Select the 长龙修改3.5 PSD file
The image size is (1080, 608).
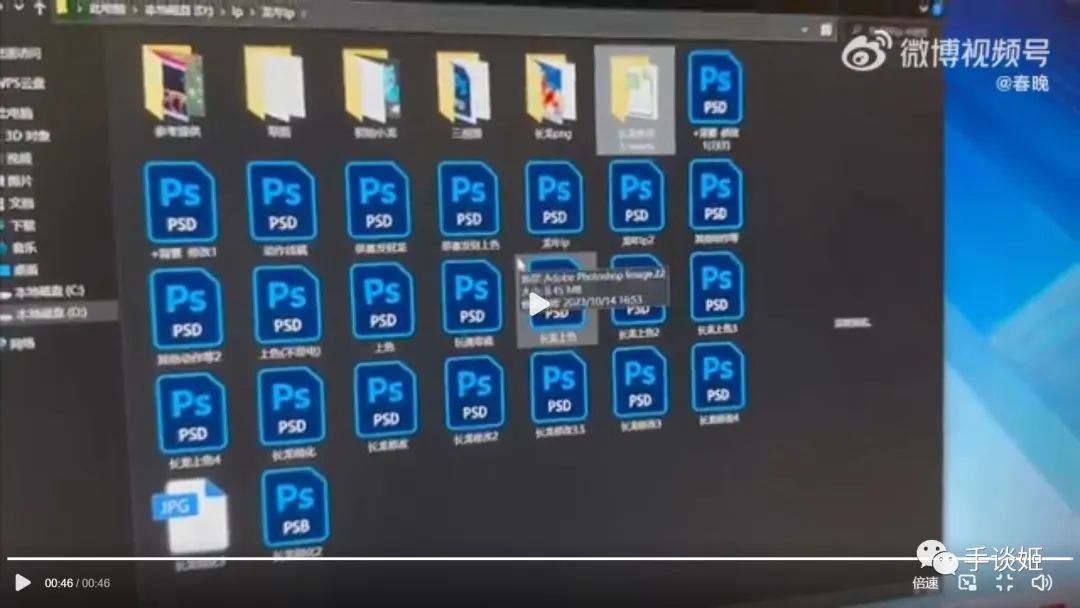[x=559, y=395]
